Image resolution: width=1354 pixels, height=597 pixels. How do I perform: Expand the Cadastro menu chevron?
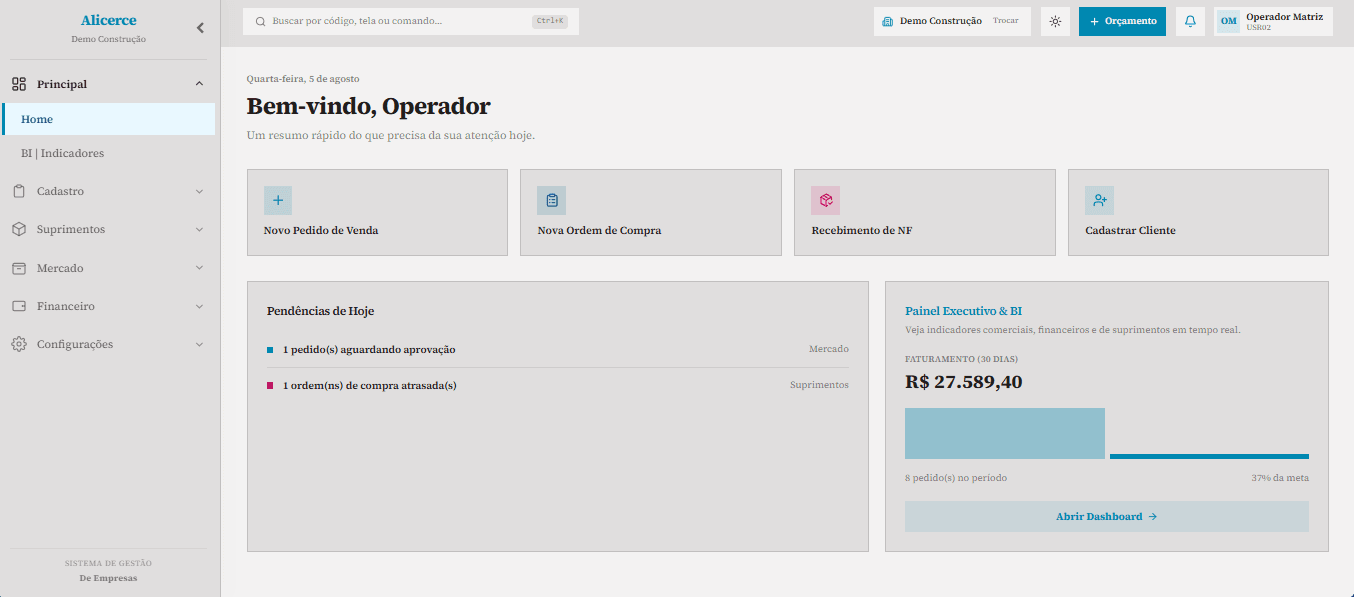(199, 191)
